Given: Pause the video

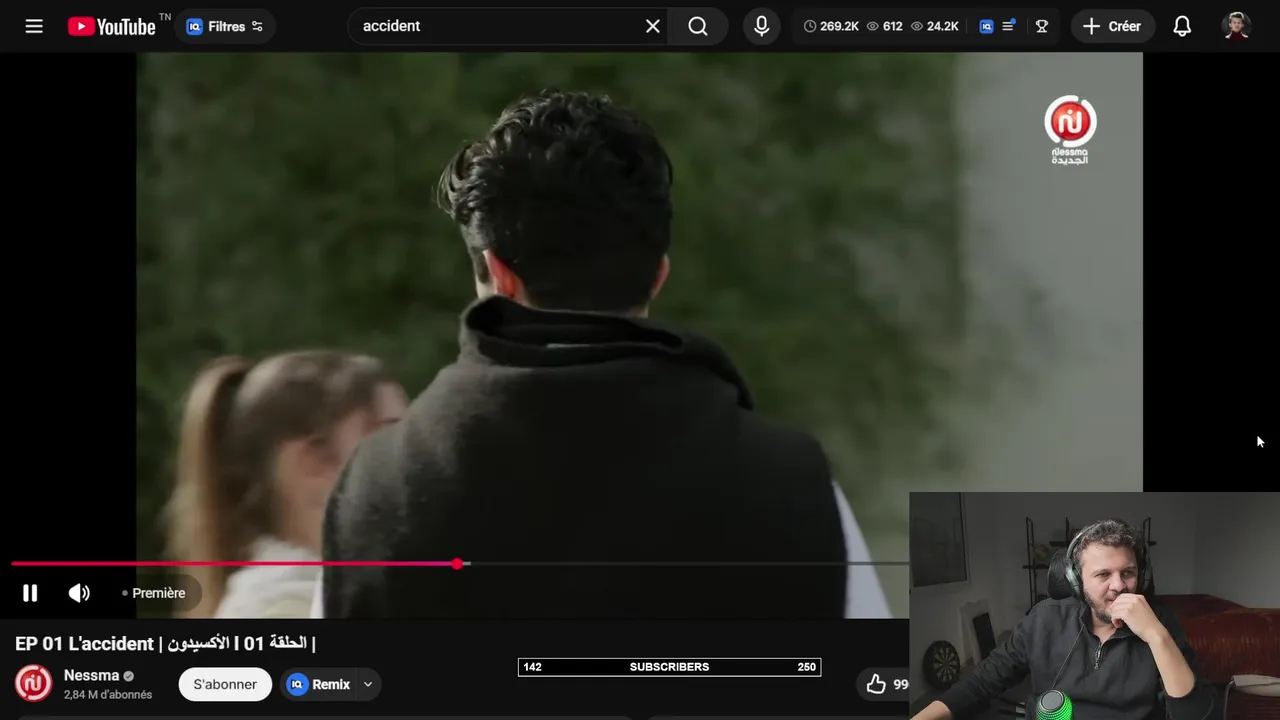Looking at the screenshot, I should click(30, 593).
